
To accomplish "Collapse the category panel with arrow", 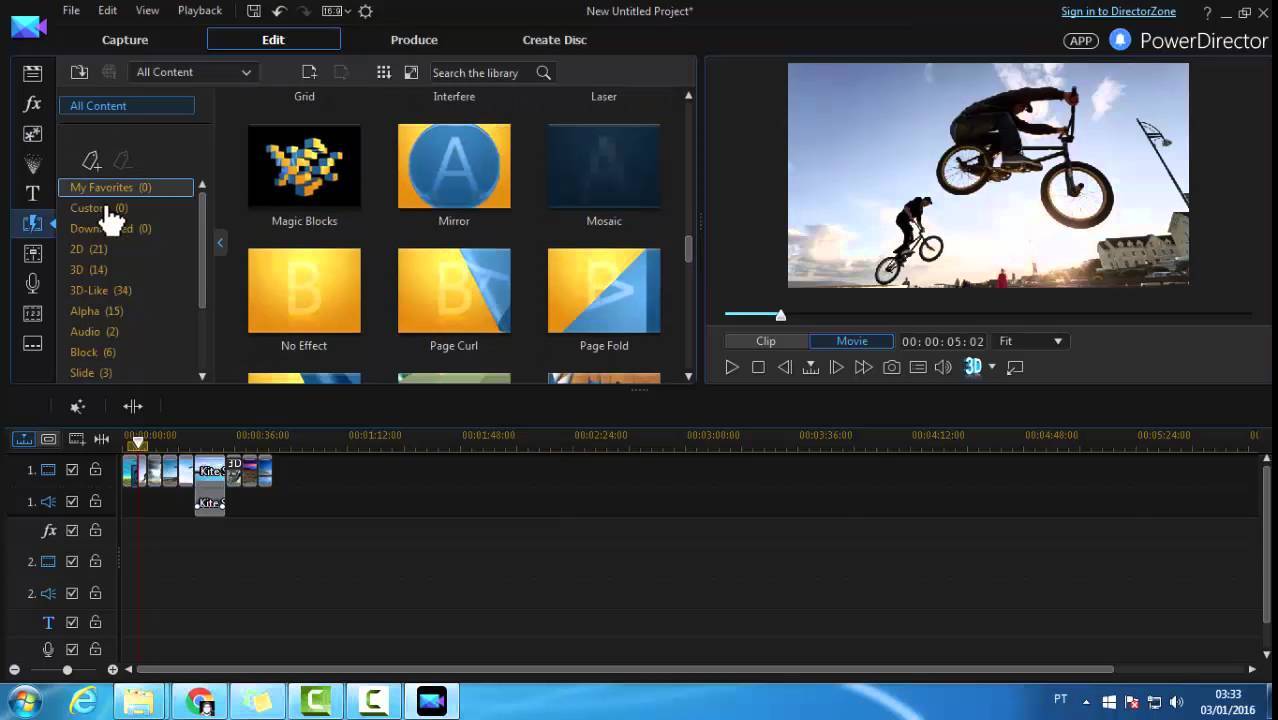I will [x=220, y=243].
